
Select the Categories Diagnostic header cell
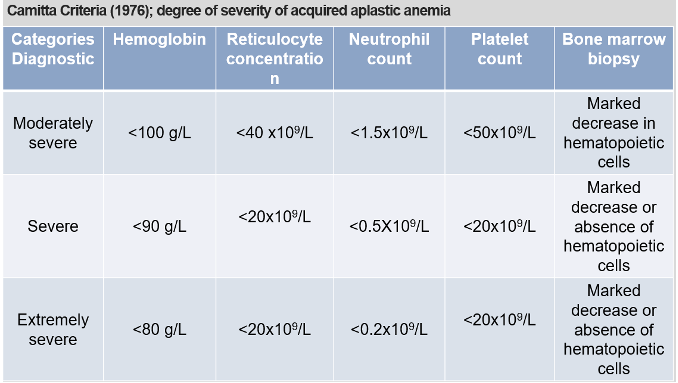click(53, 58)
